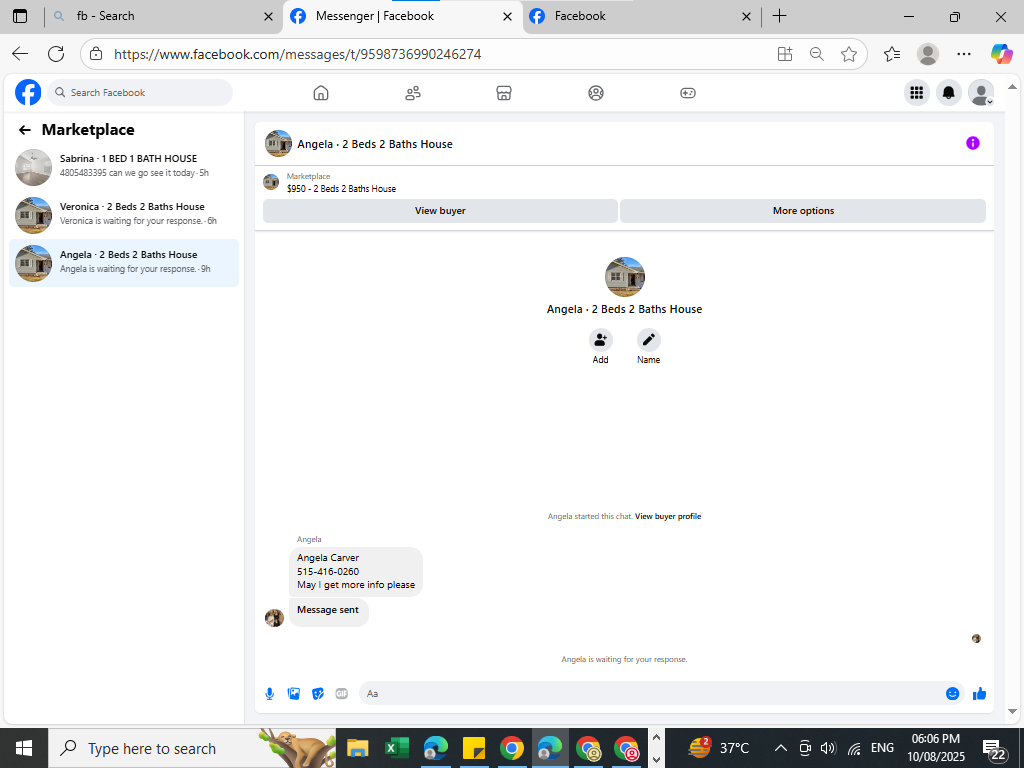1024x768 pixels.
Task: Switch to Messenger | Facebook browser tab
Action: coord(403,16)
